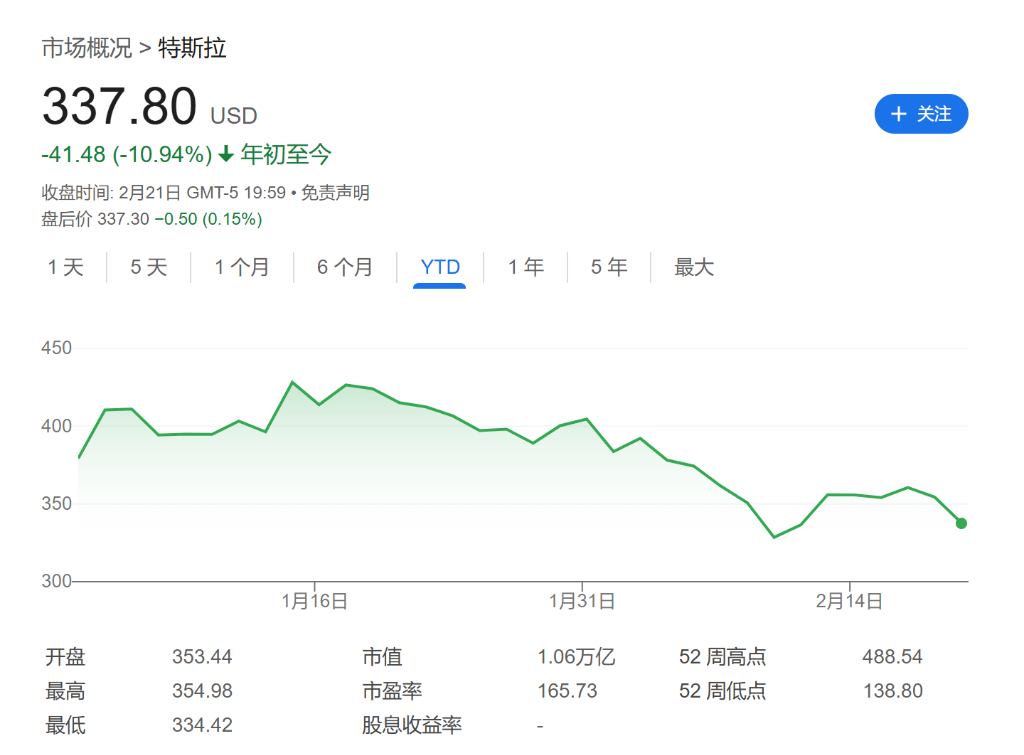The image size is (1024, 755).
Task: Click the 1月16日 axis label on chart
Action: tap(313, 601)
